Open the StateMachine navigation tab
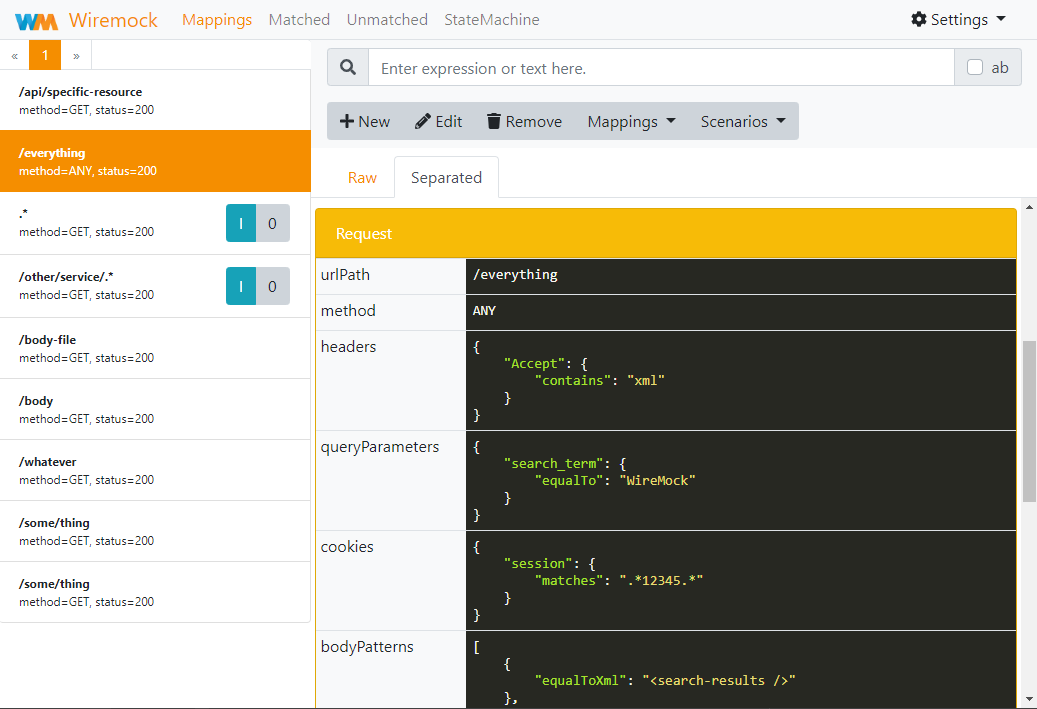 [x=491, y=20]
